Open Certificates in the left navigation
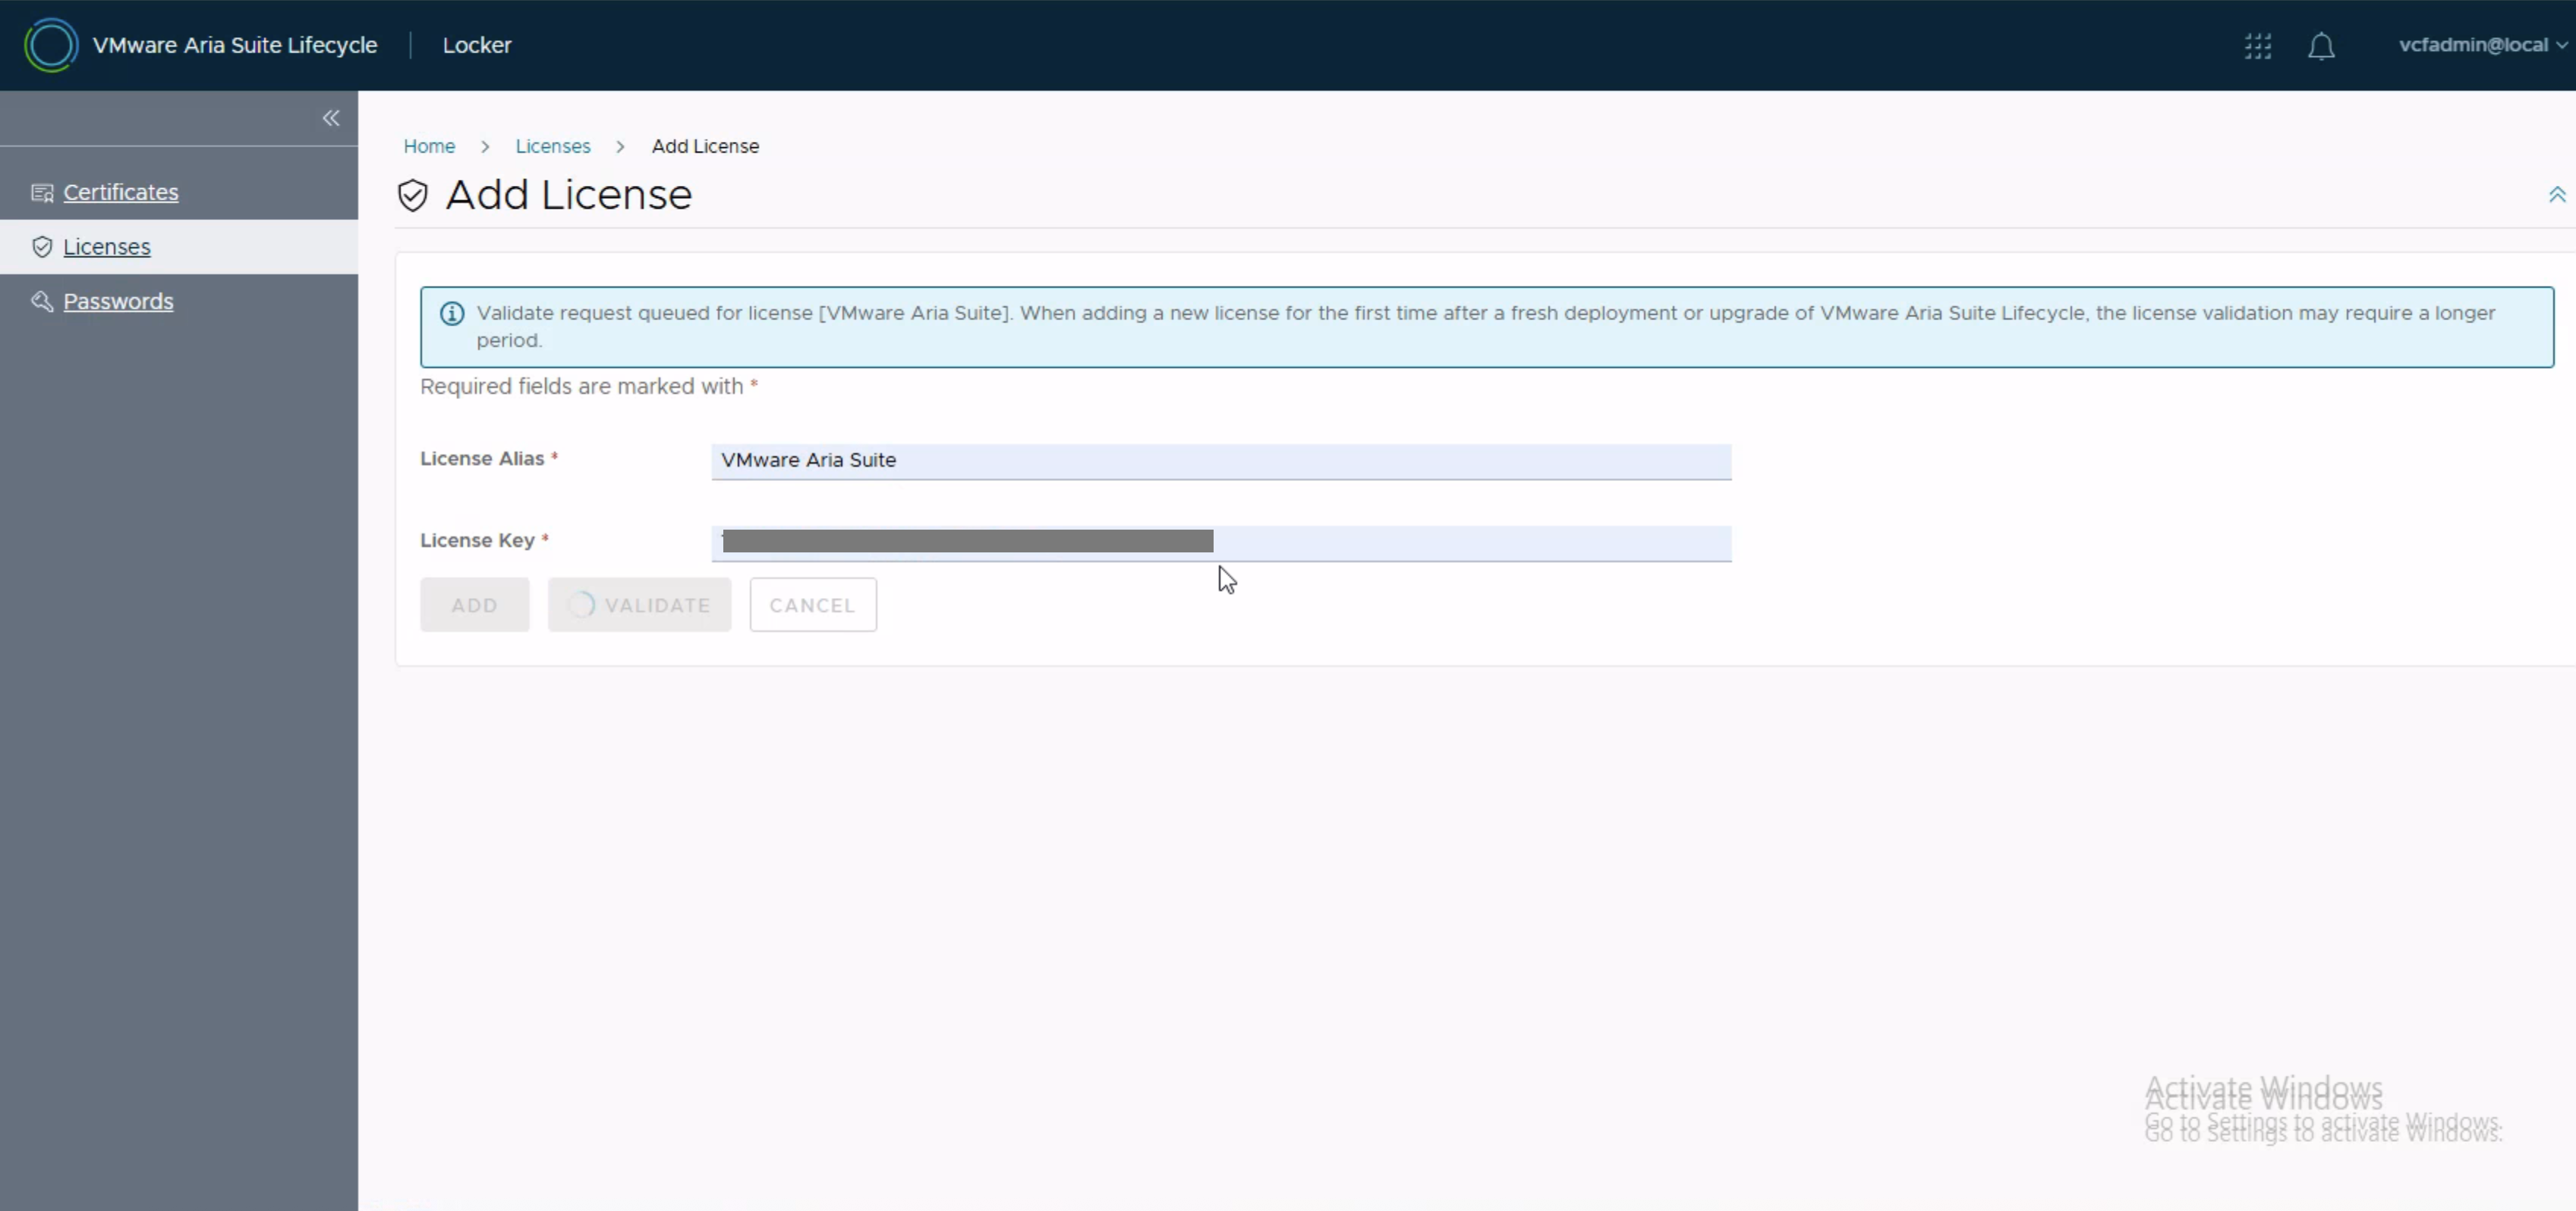Screen dimensions: 2576x1211 [121, 192]
